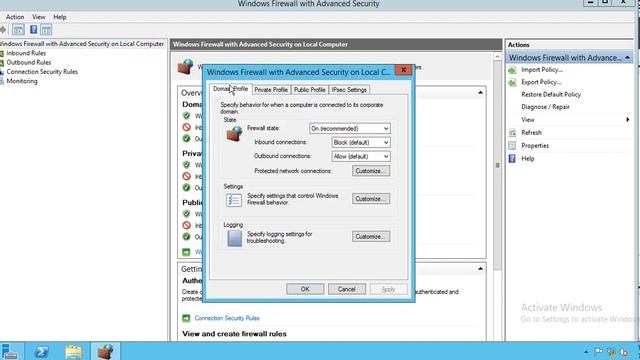Click Refresh in the Actions pane

coord(531,133)
